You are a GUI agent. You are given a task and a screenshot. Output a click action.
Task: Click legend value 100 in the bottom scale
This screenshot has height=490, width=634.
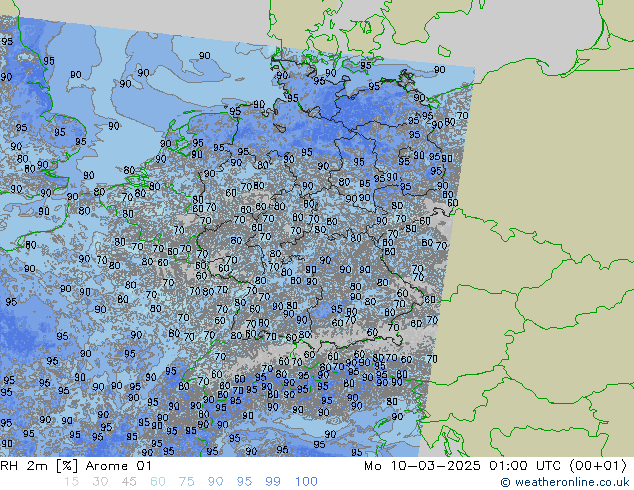306,482
